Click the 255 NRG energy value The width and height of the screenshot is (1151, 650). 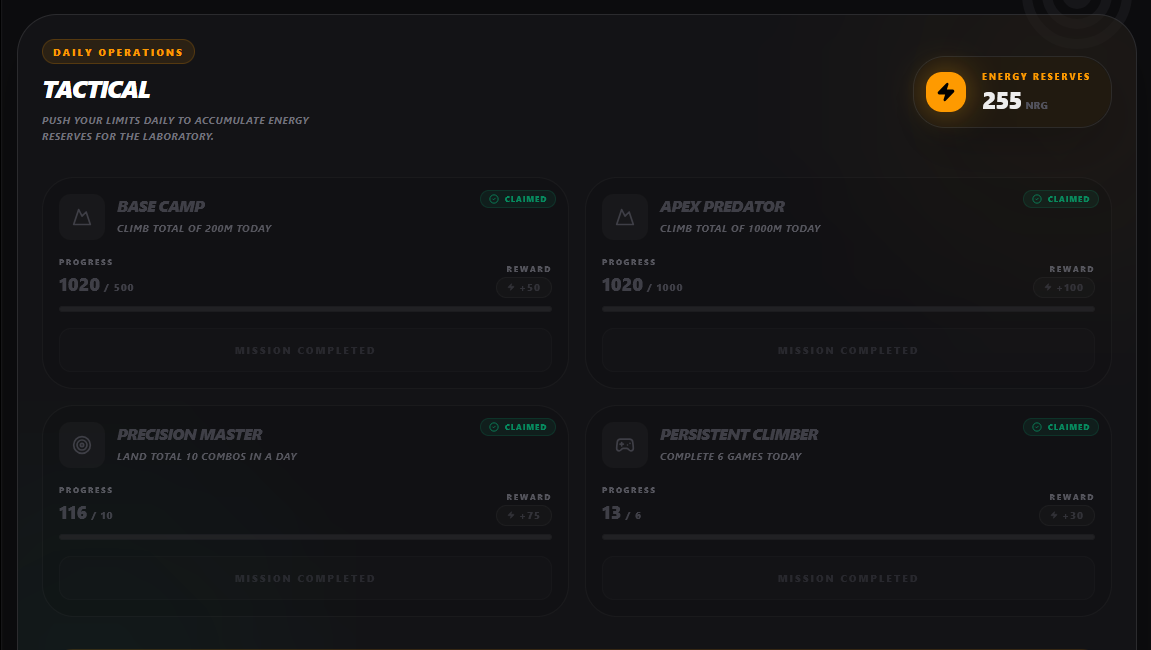(1014, 101)
